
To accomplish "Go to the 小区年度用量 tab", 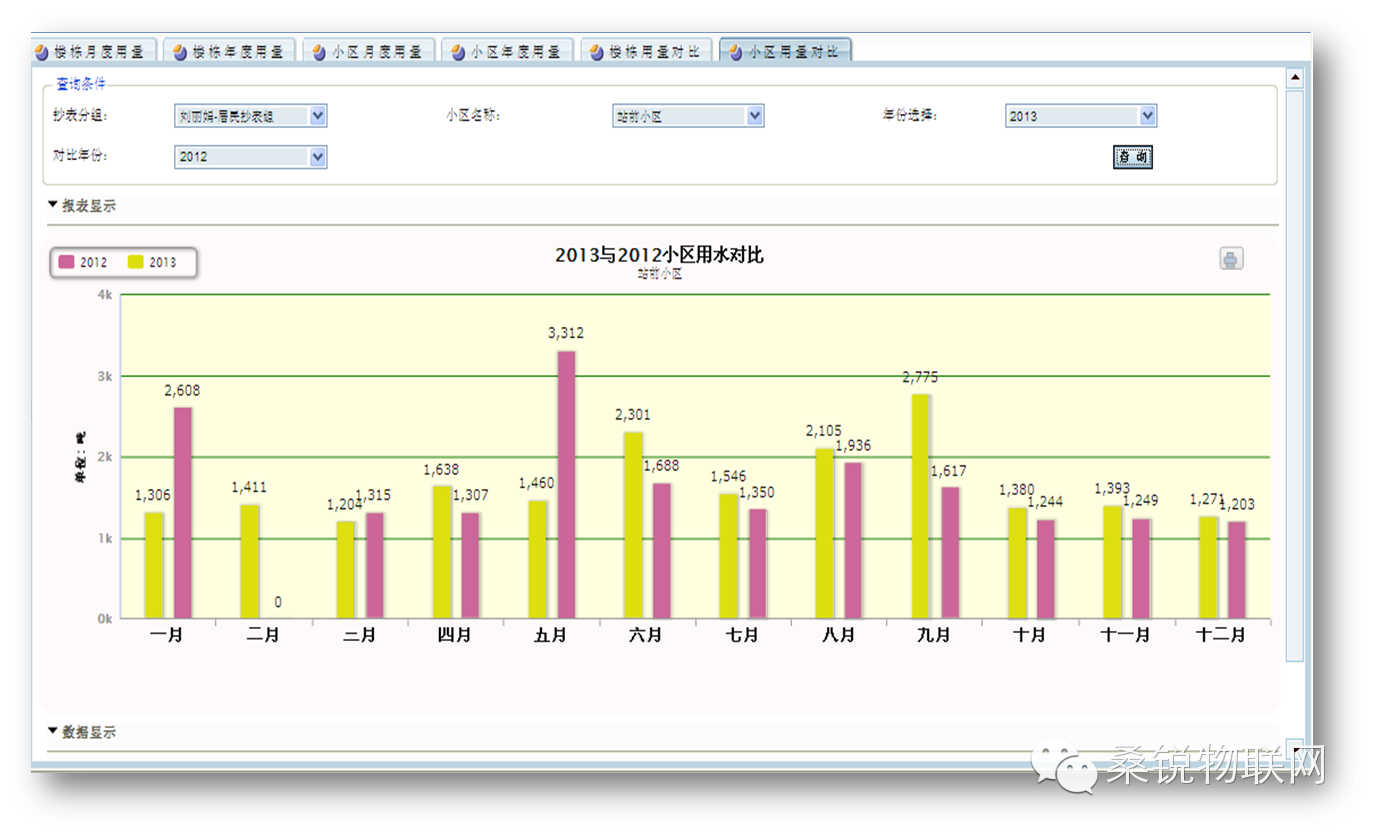I will tap(508, 51).
